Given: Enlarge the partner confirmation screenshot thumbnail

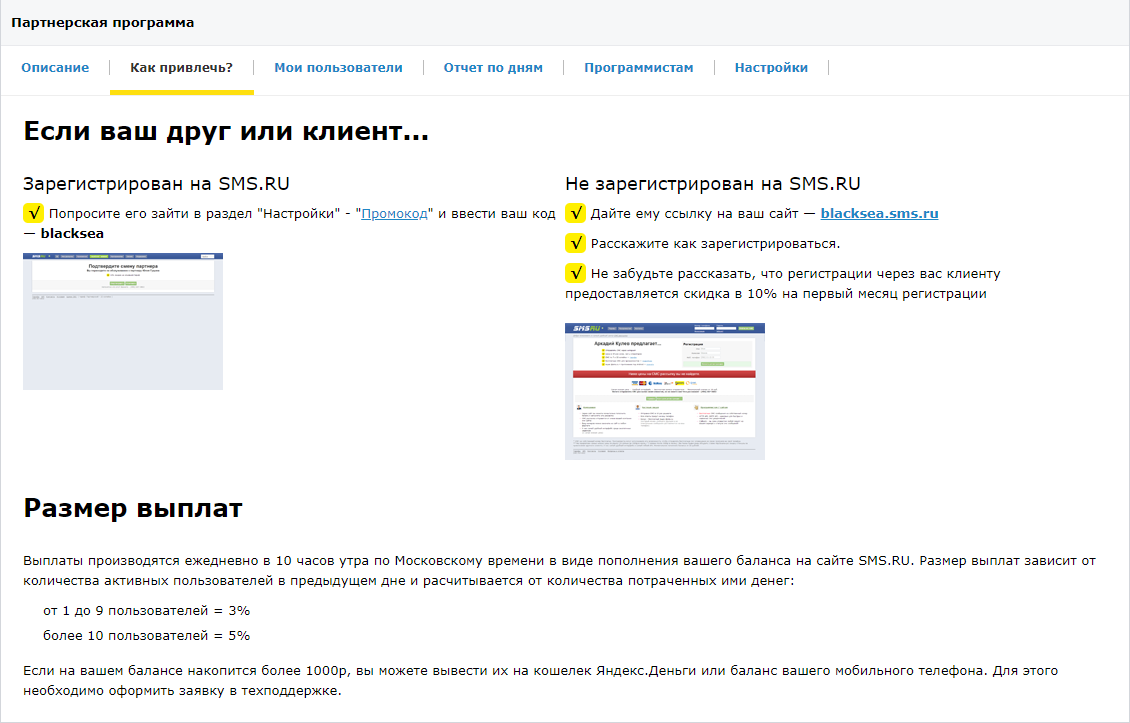Looking at the screenshot, I should pos(123,321).
